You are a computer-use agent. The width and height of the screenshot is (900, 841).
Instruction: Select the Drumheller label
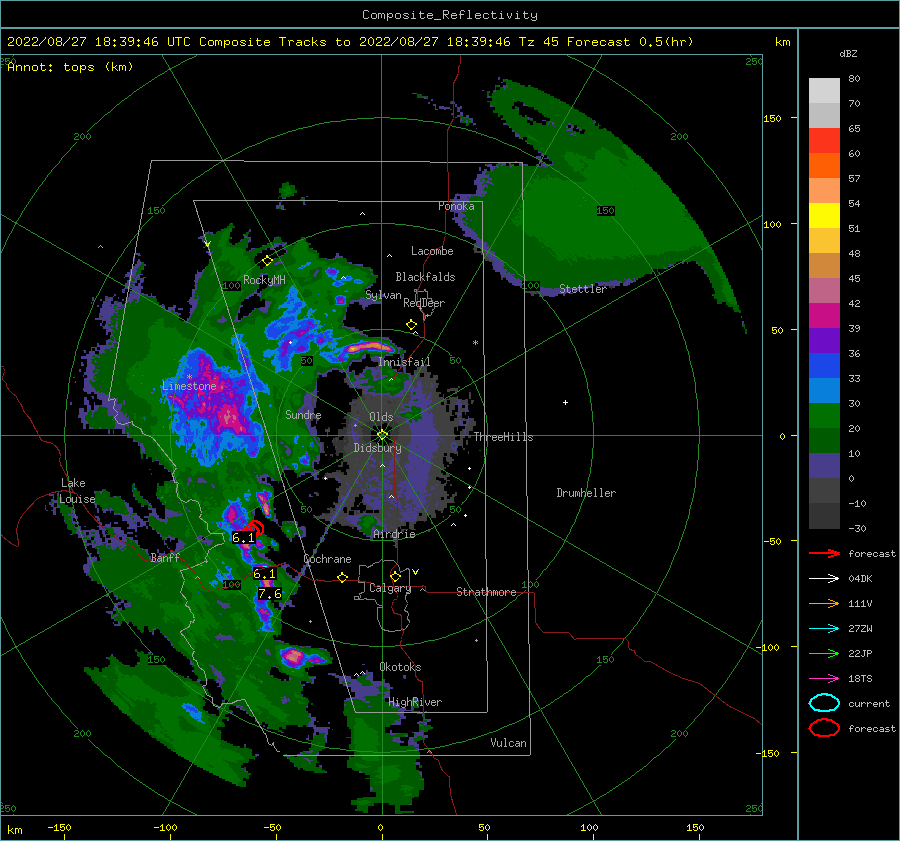(586, 493)
